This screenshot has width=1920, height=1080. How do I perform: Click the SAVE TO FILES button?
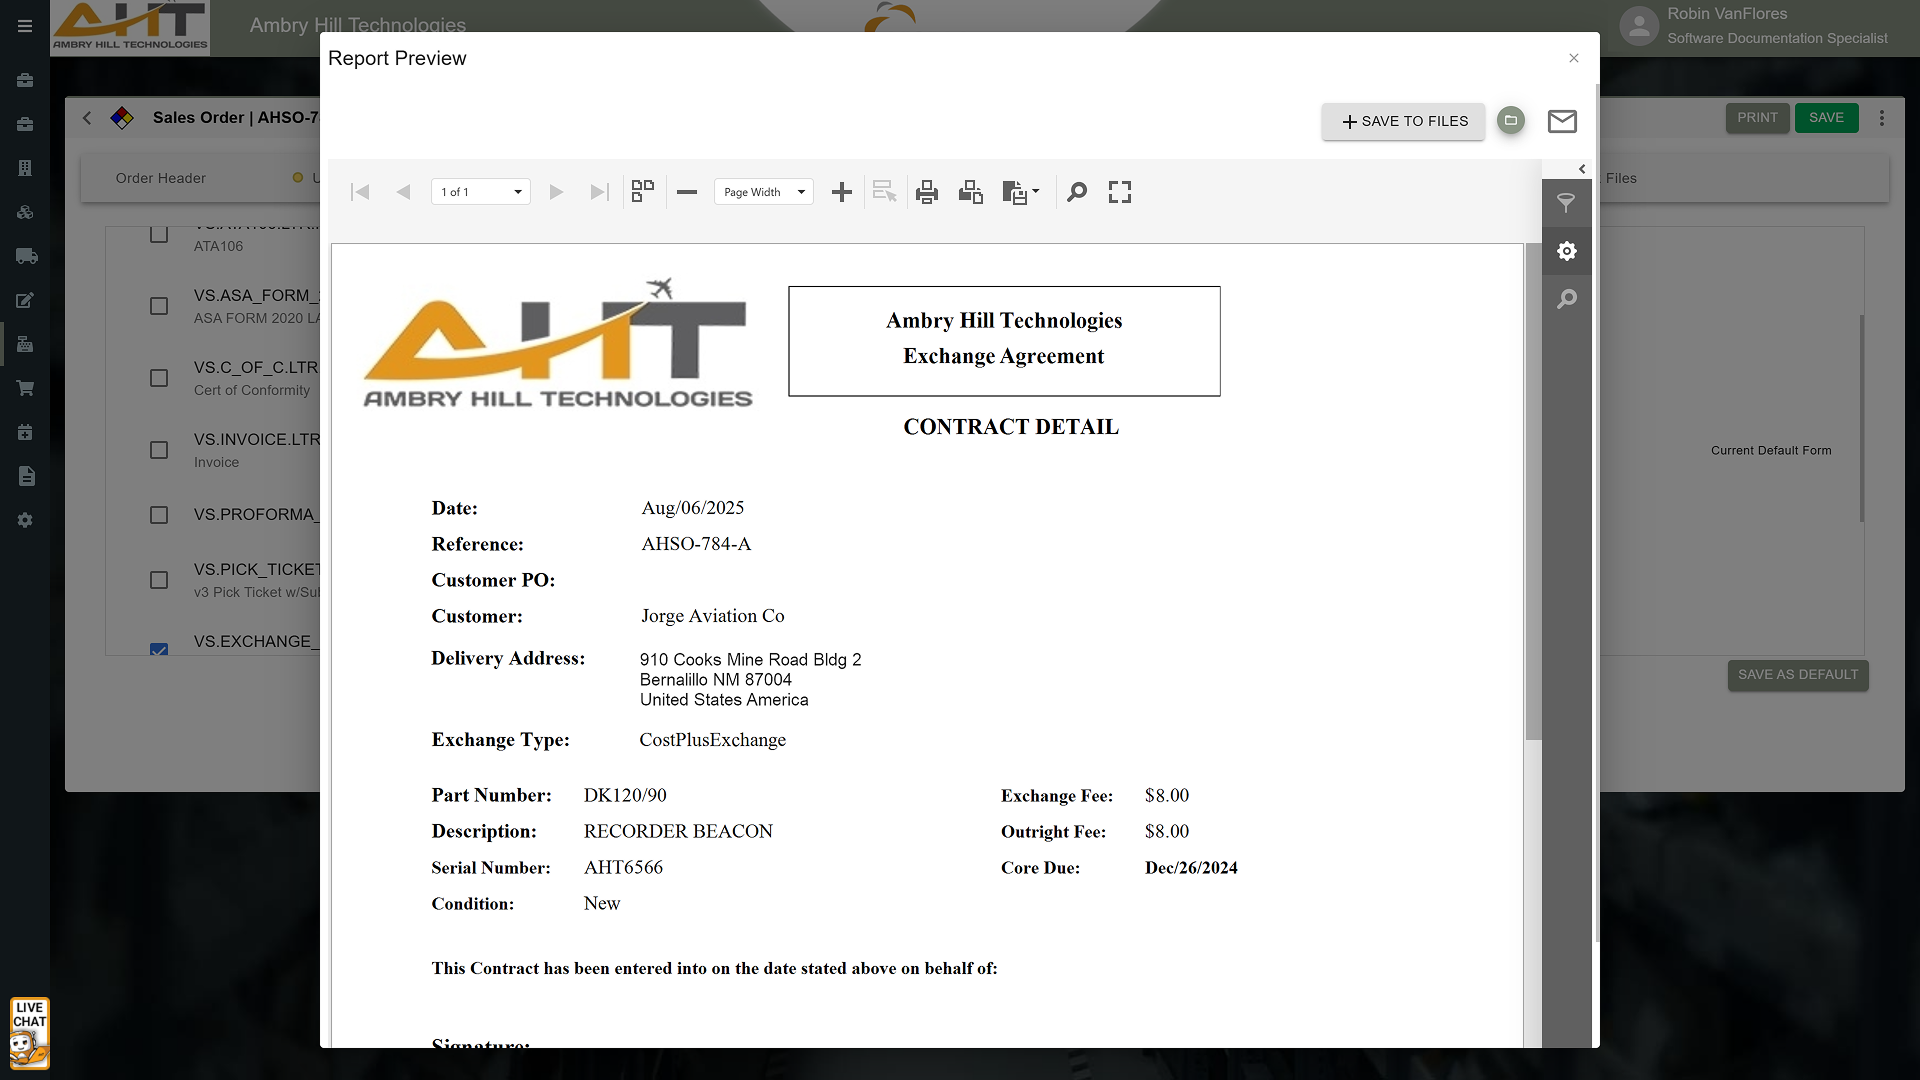coord(1403,121)
